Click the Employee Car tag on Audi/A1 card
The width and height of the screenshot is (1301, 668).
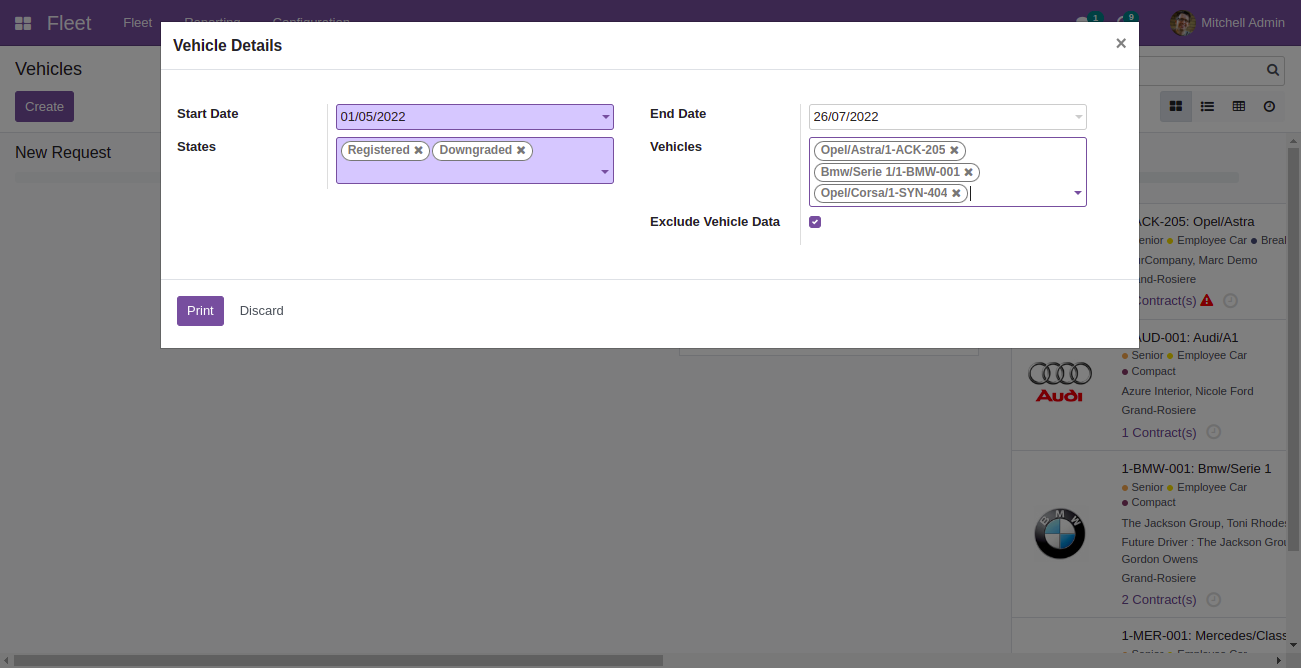(x=1212, y=355)
